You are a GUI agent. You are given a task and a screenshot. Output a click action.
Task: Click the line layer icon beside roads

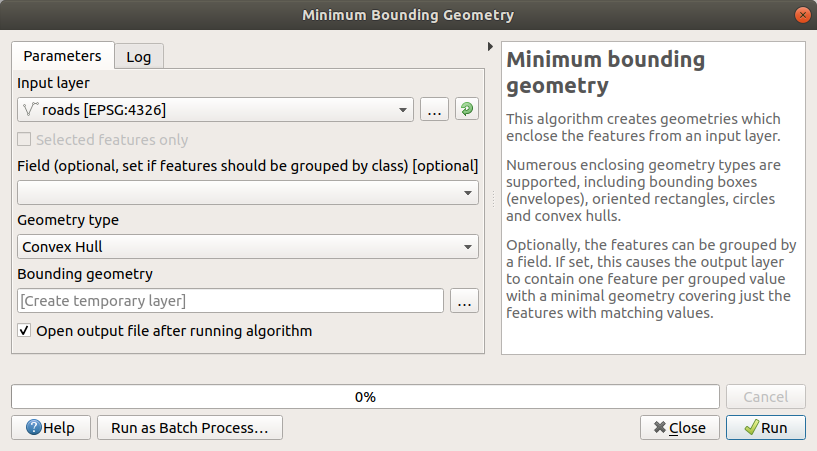[30, 110]
